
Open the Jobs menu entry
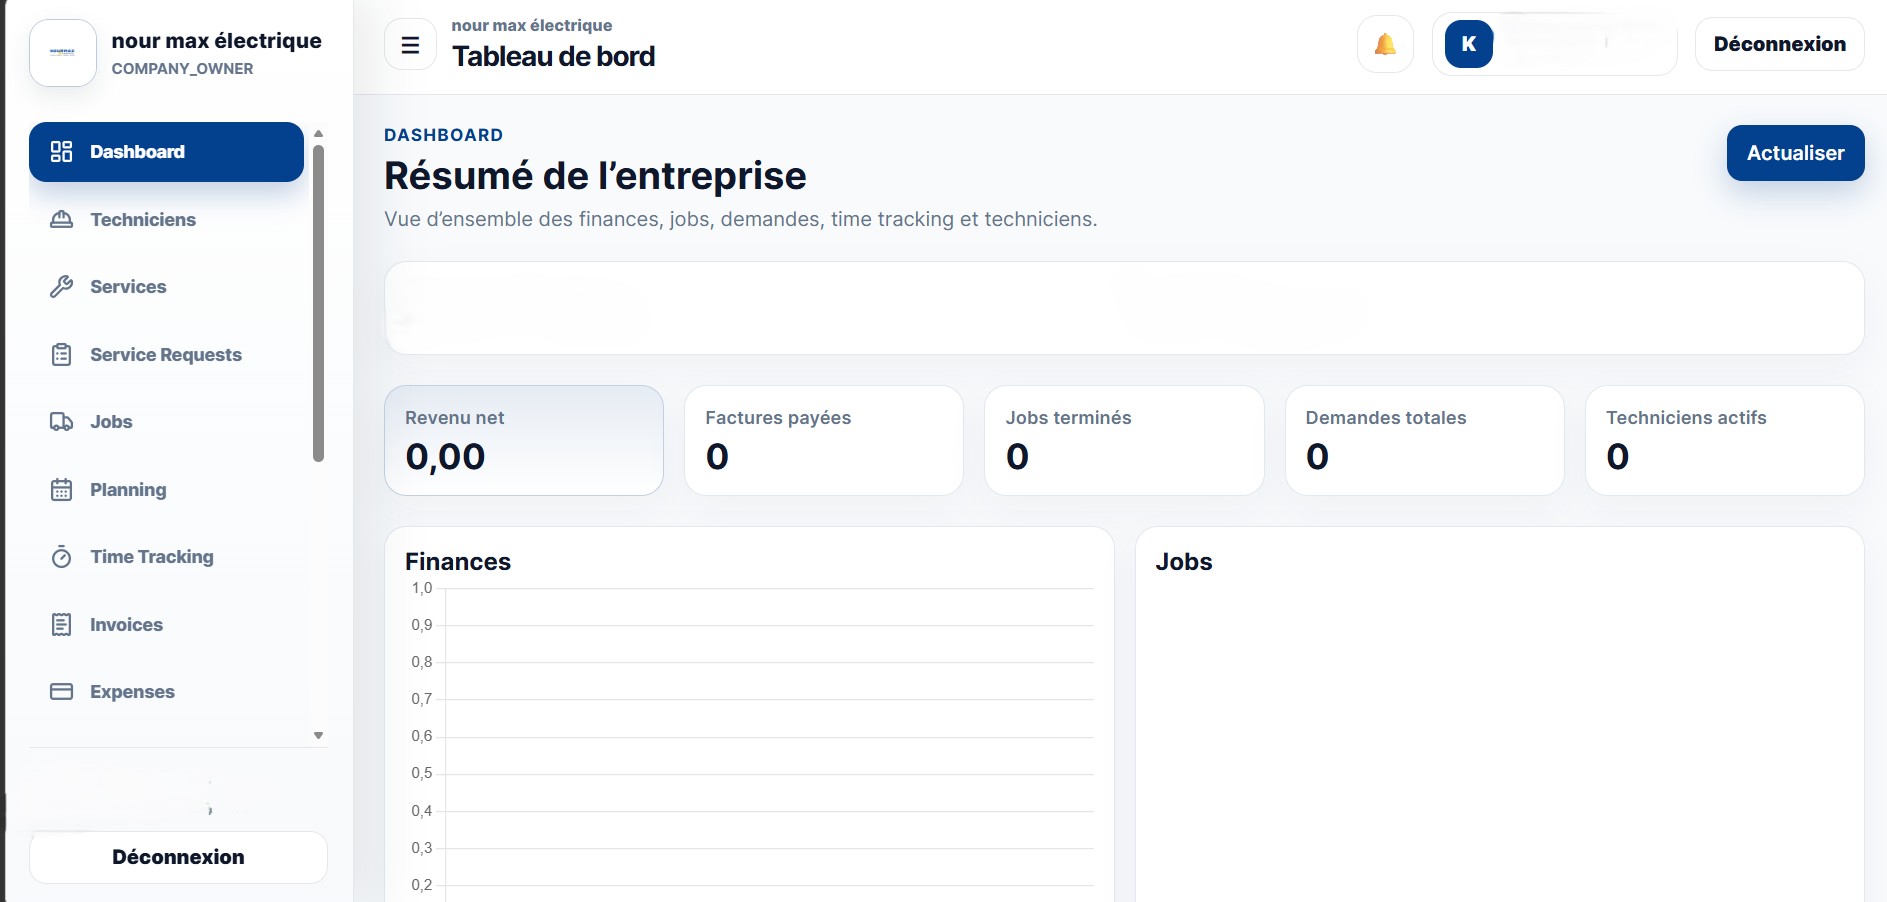[x=166, y=422]
